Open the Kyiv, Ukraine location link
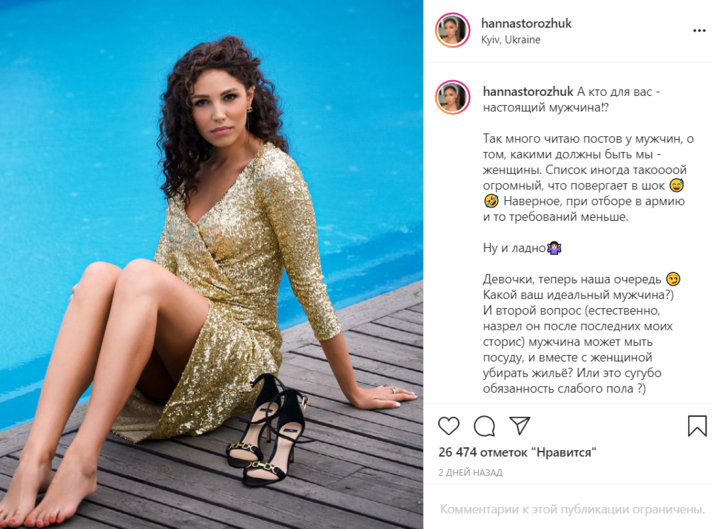This screenshot has height=529, width=713. tap(511, 40)
